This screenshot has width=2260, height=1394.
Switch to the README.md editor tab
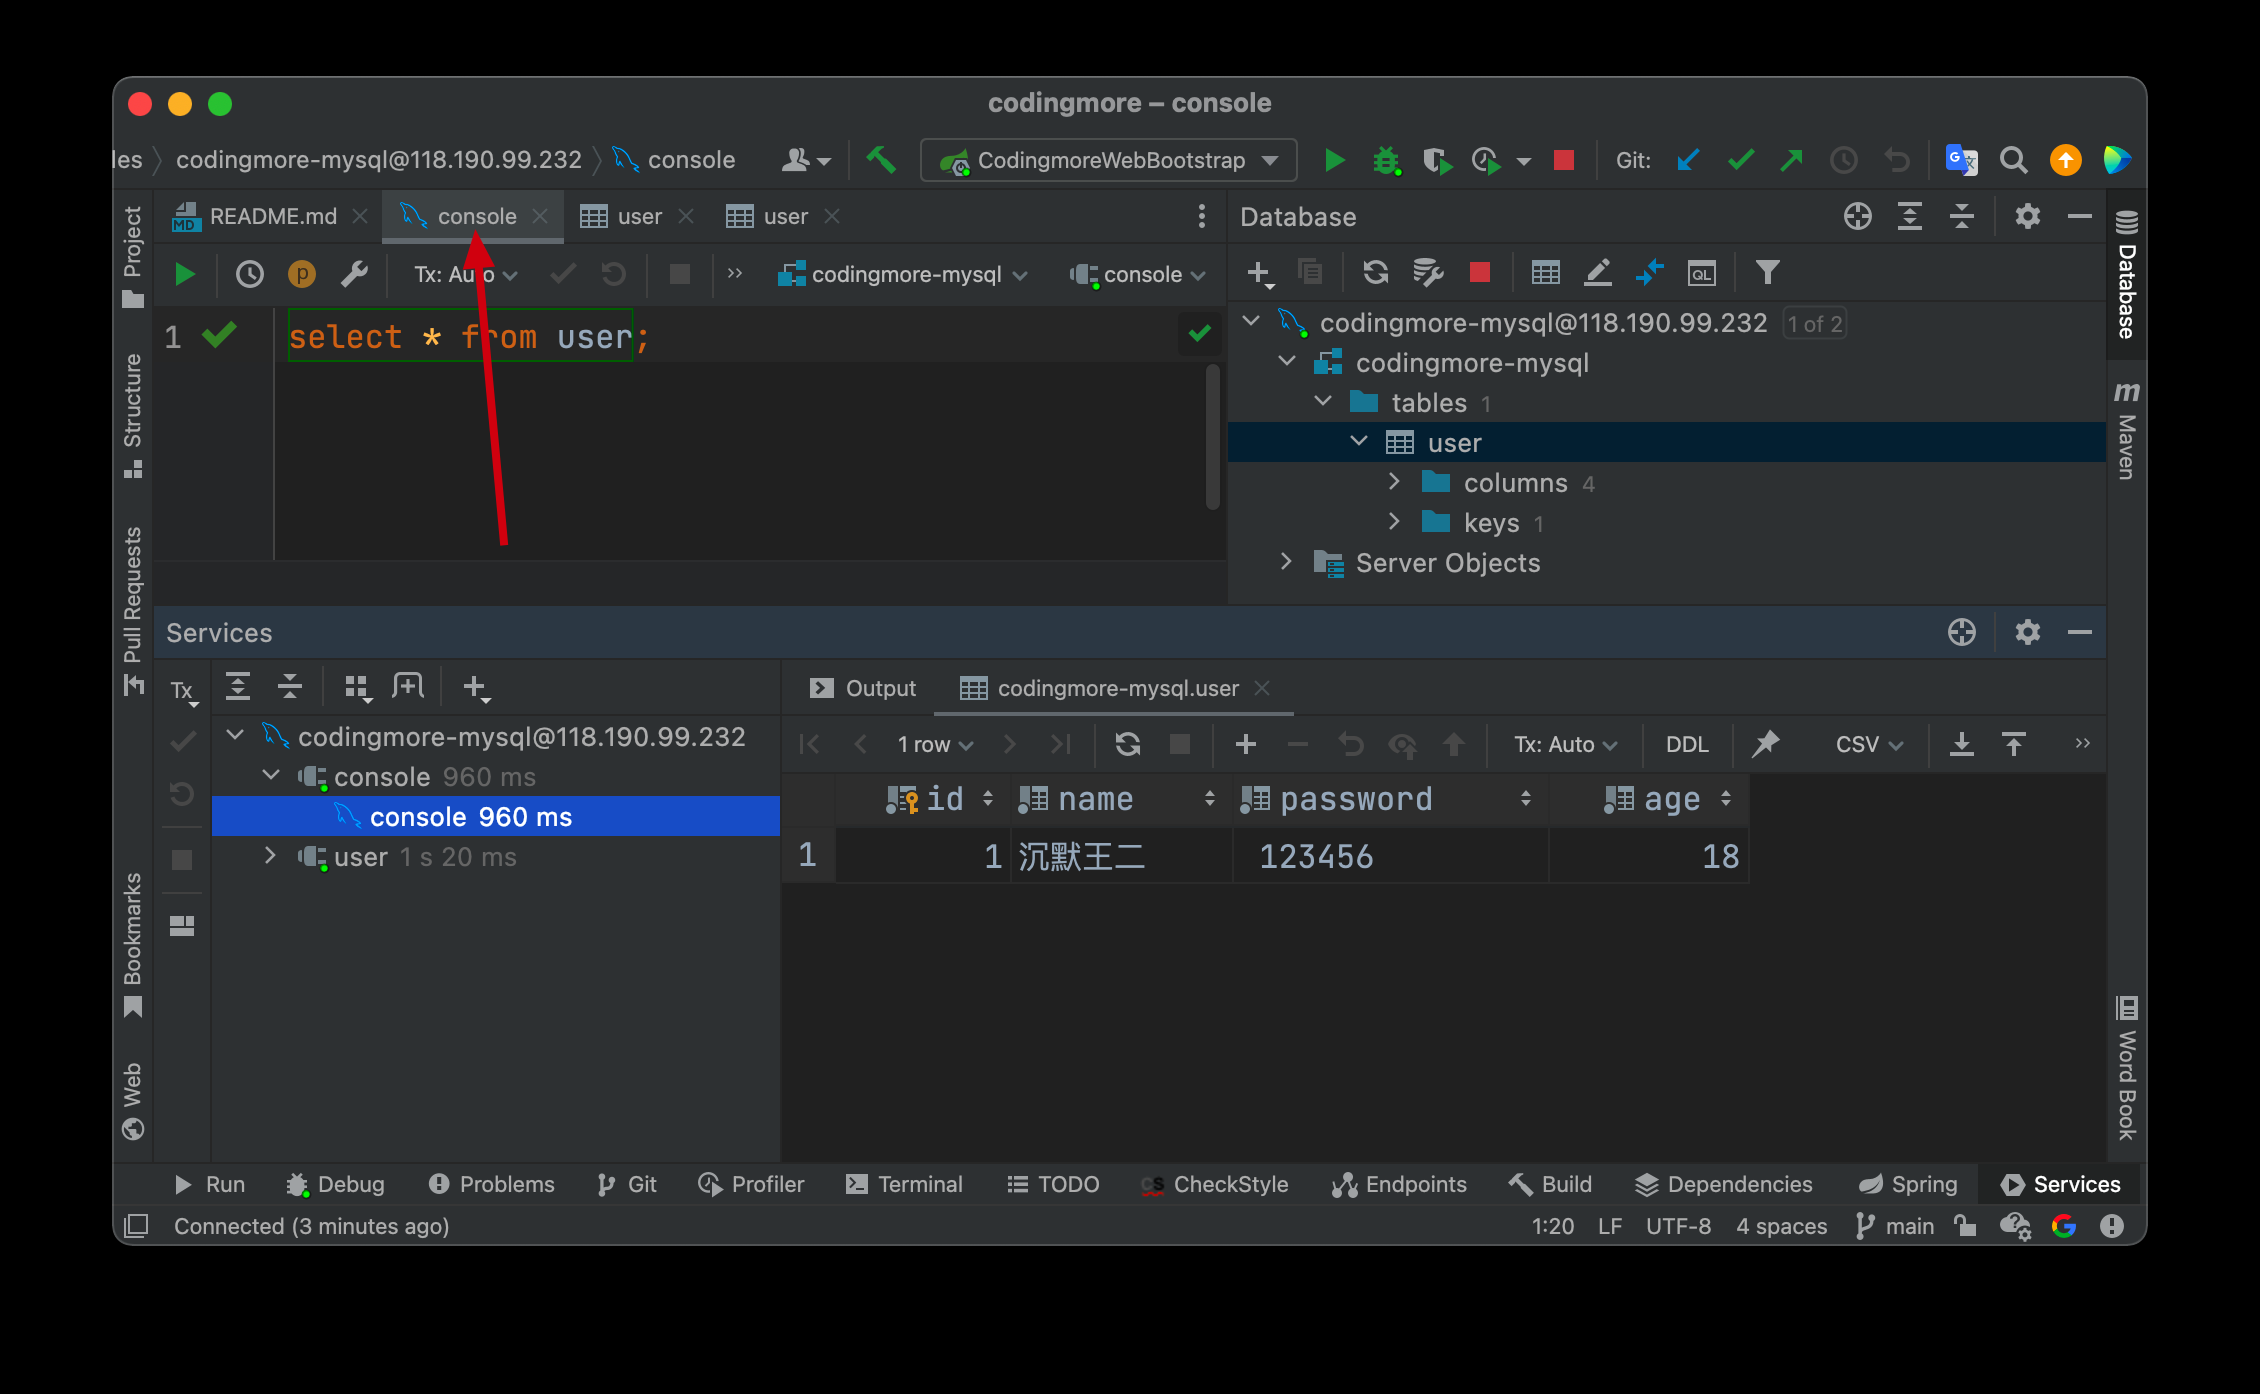coord(272,216)
